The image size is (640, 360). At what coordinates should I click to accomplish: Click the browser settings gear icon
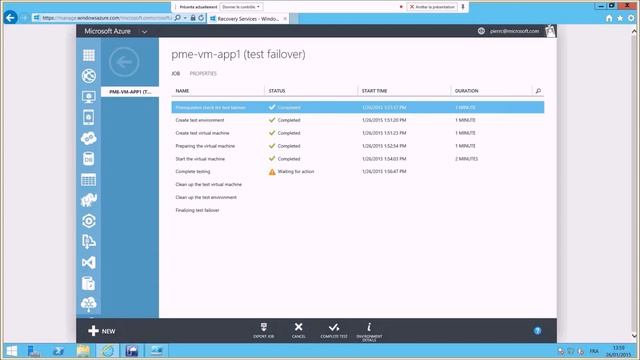click(631, 18)
